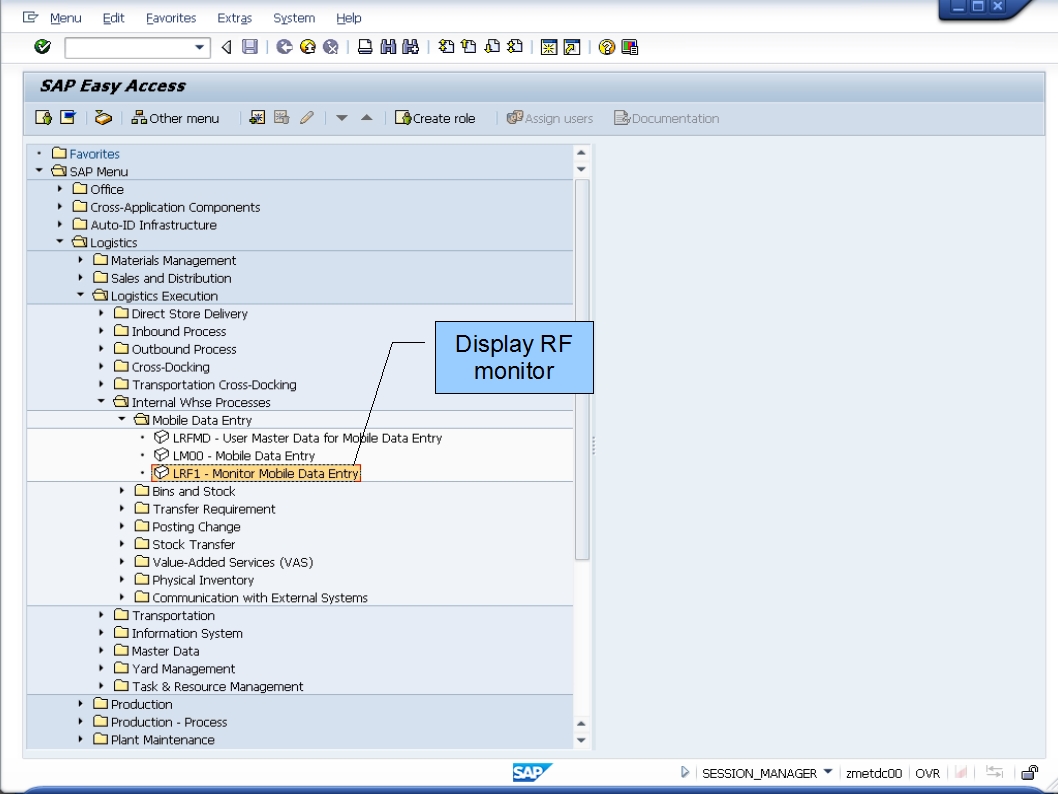Open the System menu
The height and width of the screenshot is (794, 1058).
pyautogui.click(x=294, y=18)
